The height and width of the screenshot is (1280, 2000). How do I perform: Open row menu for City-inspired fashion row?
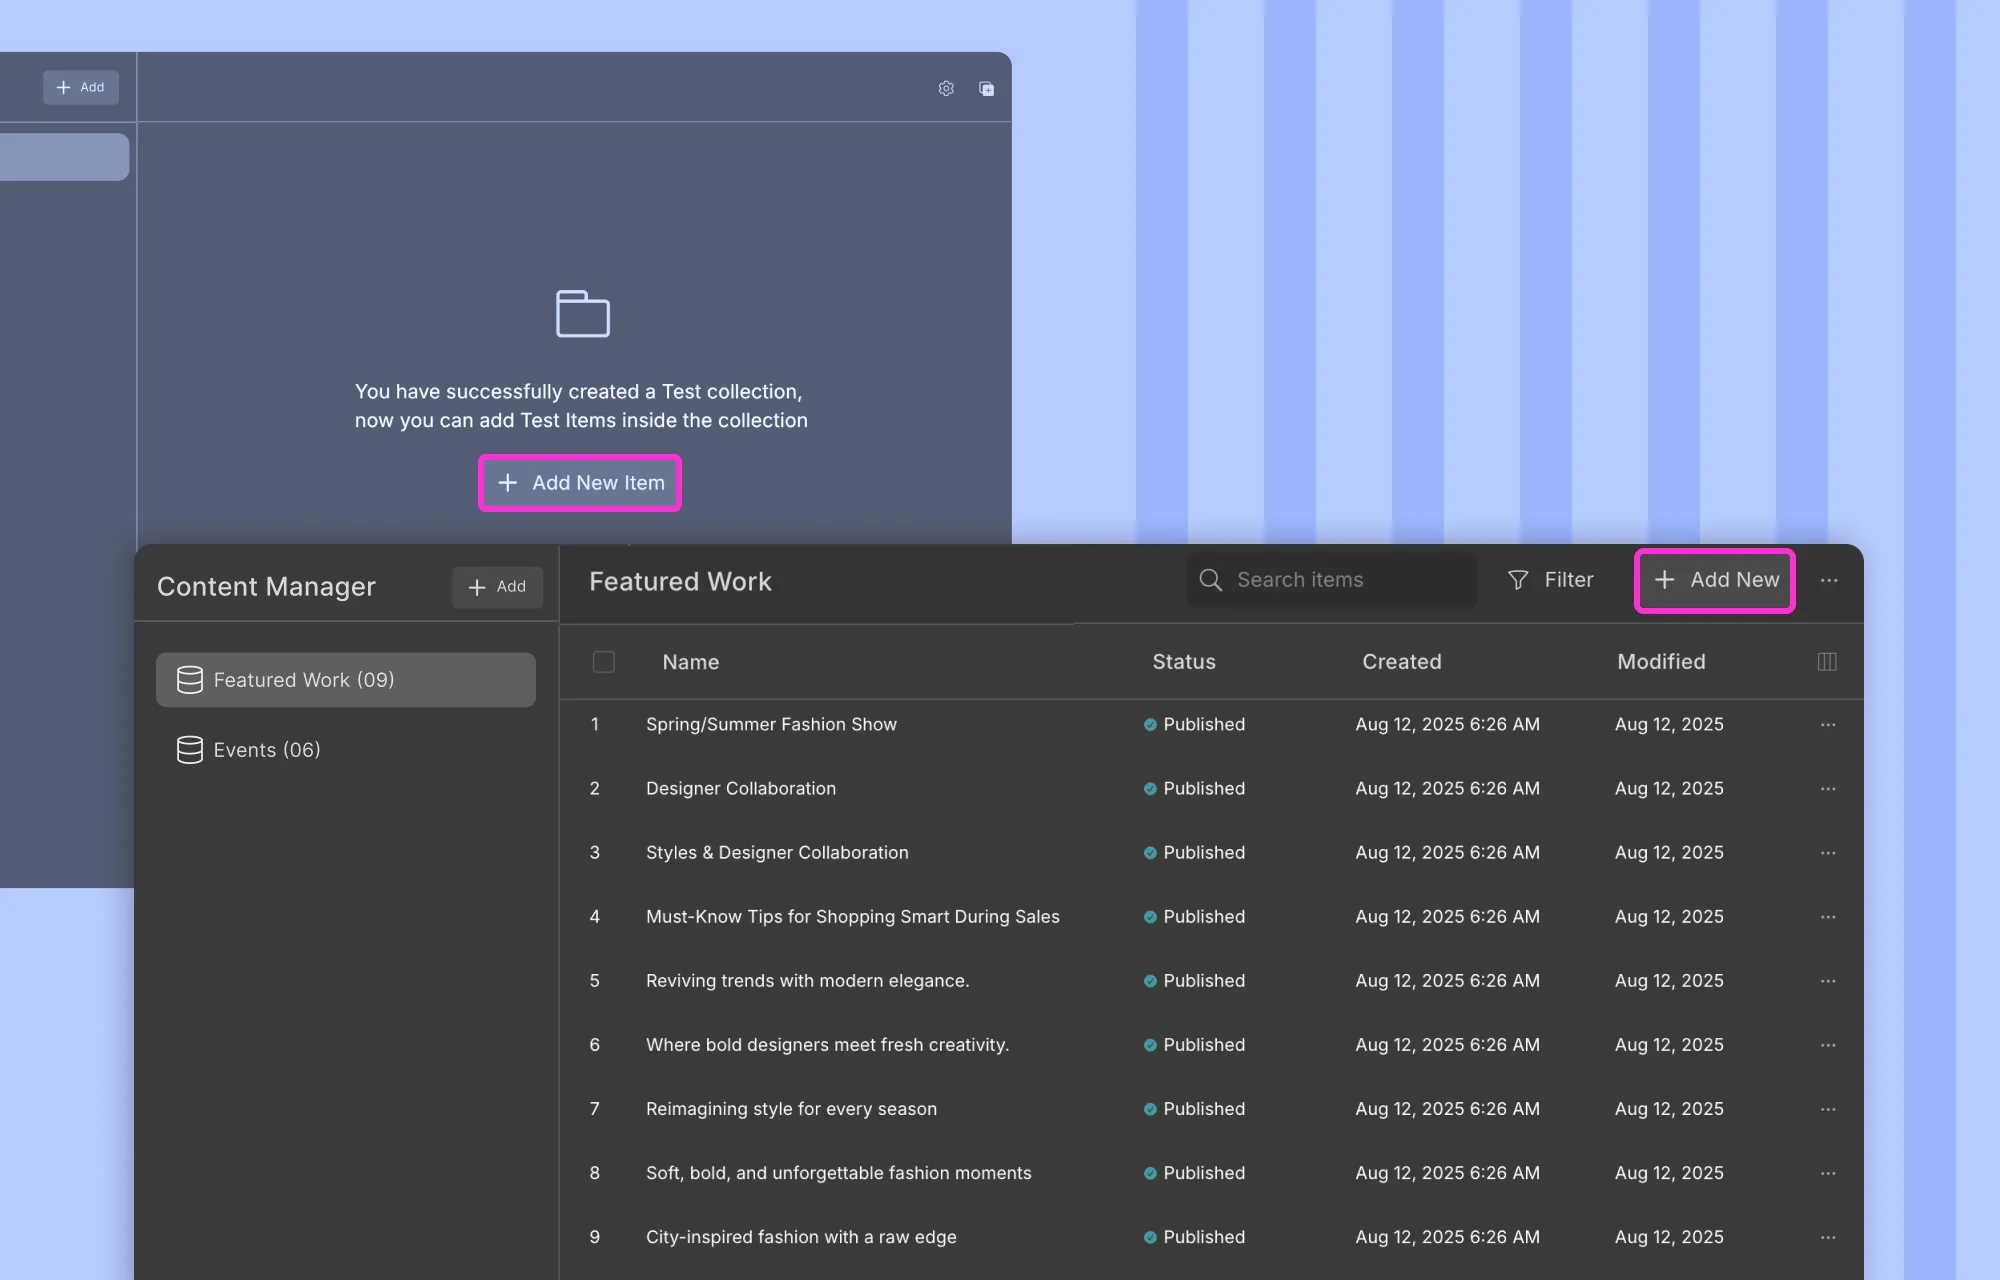(1828, 1236)
